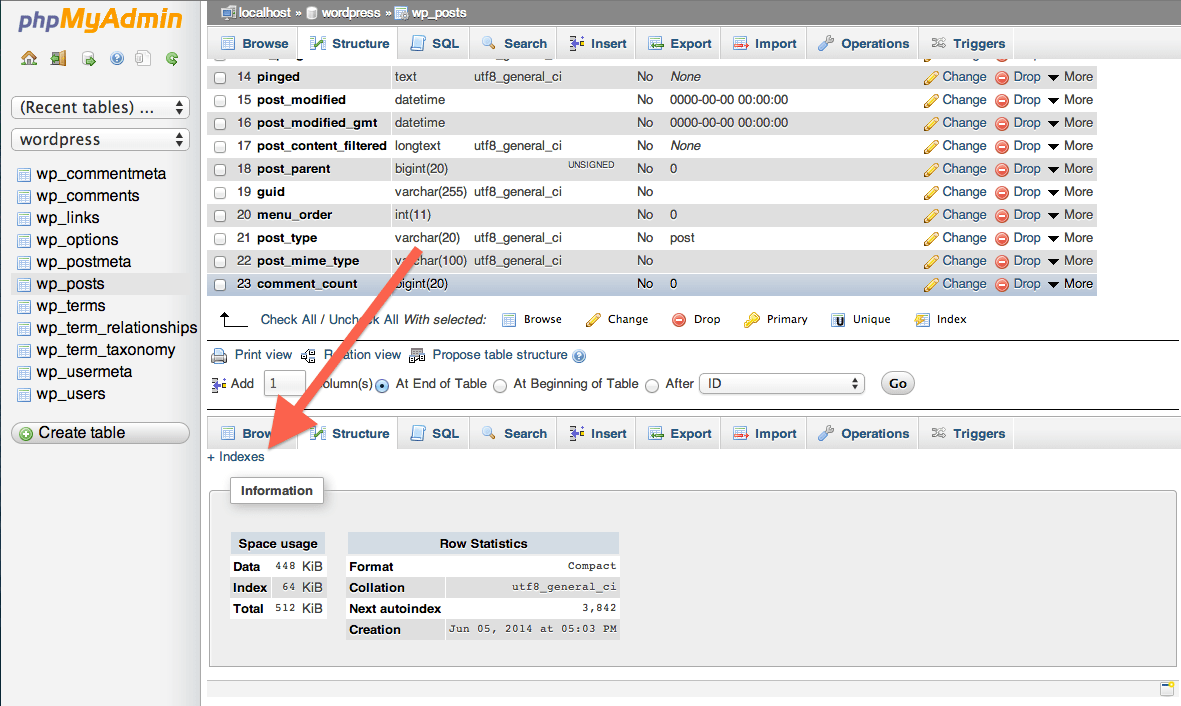Expand More menu for menu_order row
The image size is (1181, 706).
tap(1070, 215)
